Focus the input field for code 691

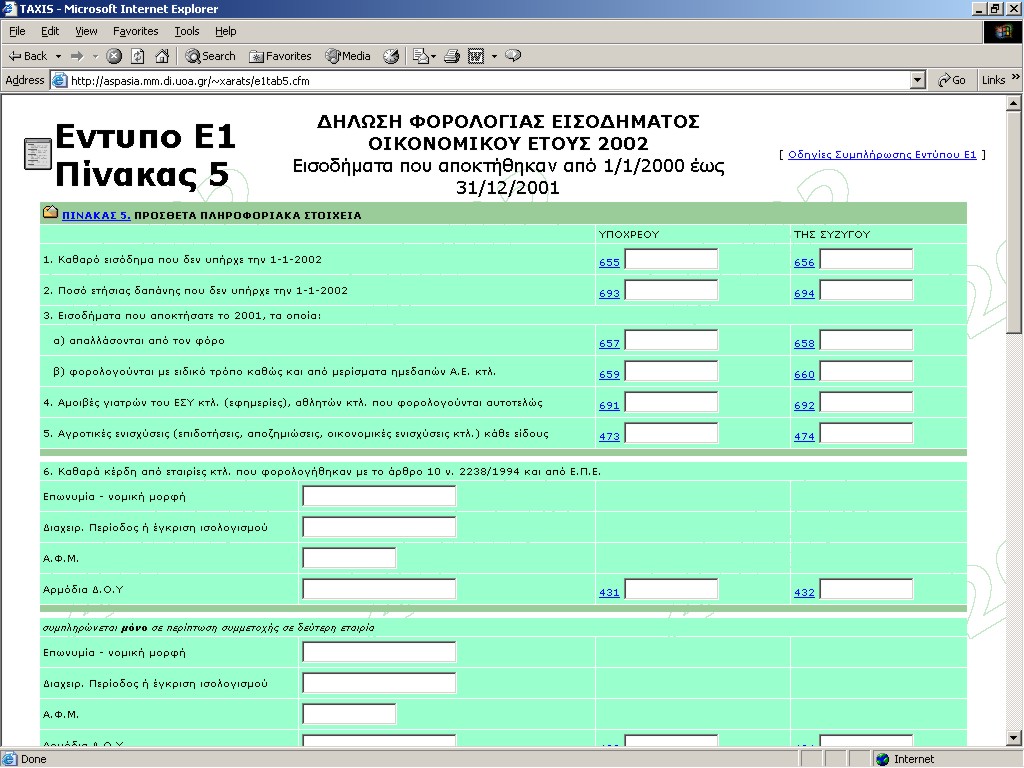coord(671,402)
